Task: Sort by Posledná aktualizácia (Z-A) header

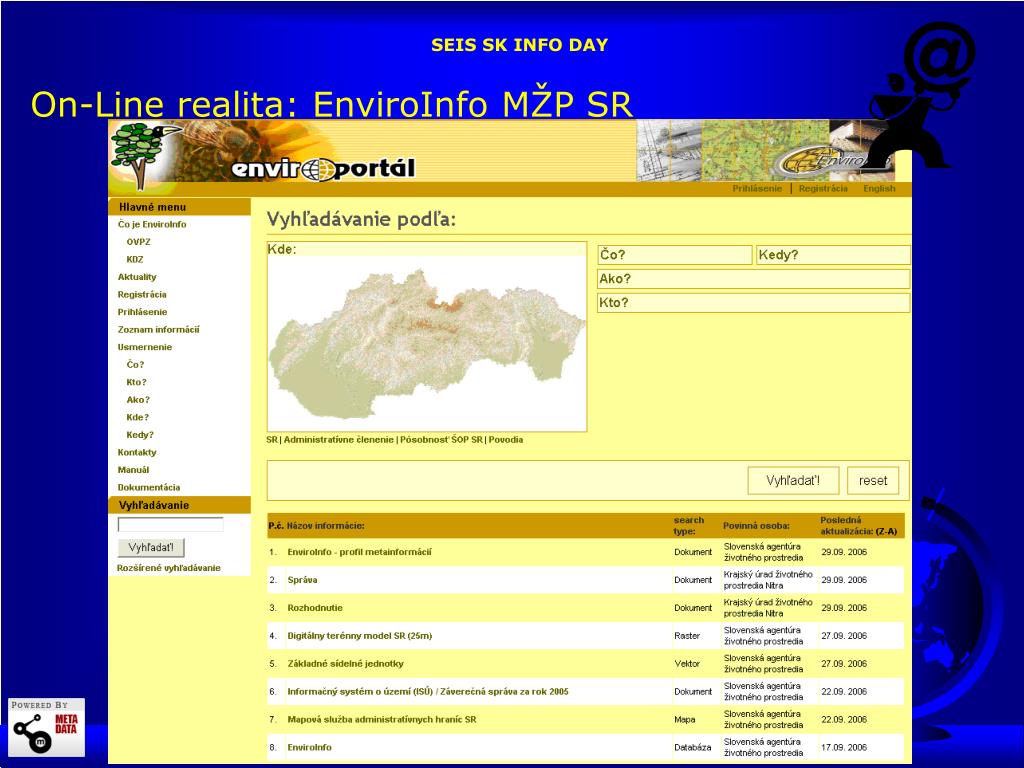Action: pyautogui.click(x=859, y=526)
